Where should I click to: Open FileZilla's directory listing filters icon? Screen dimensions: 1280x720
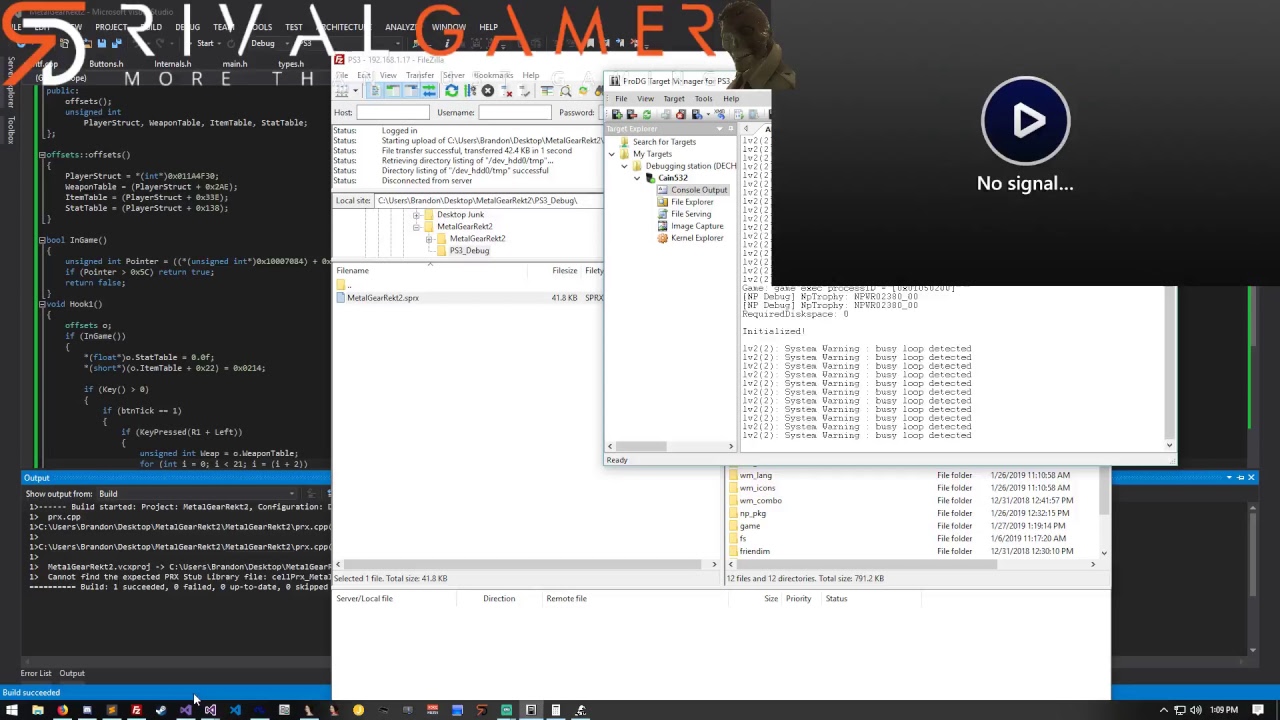click(x=547, y=91)
